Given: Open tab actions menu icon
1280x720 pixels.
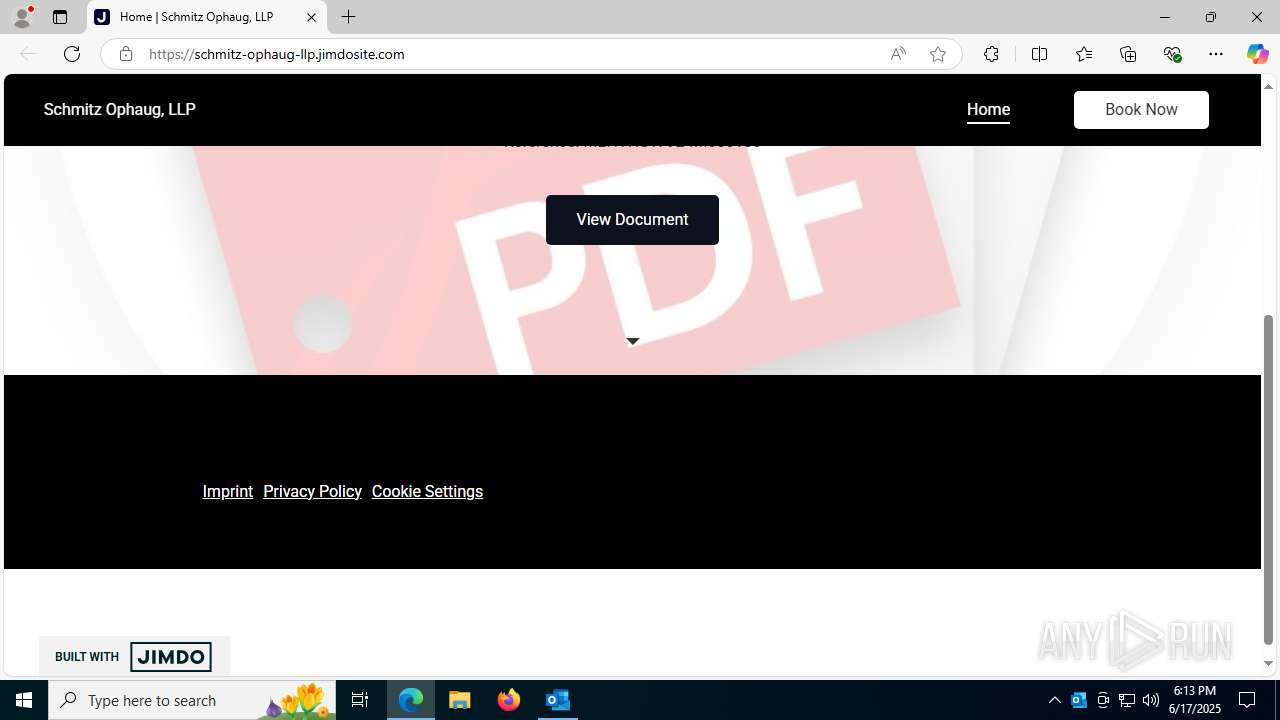Looking at the screenshot, I should 60,17.
